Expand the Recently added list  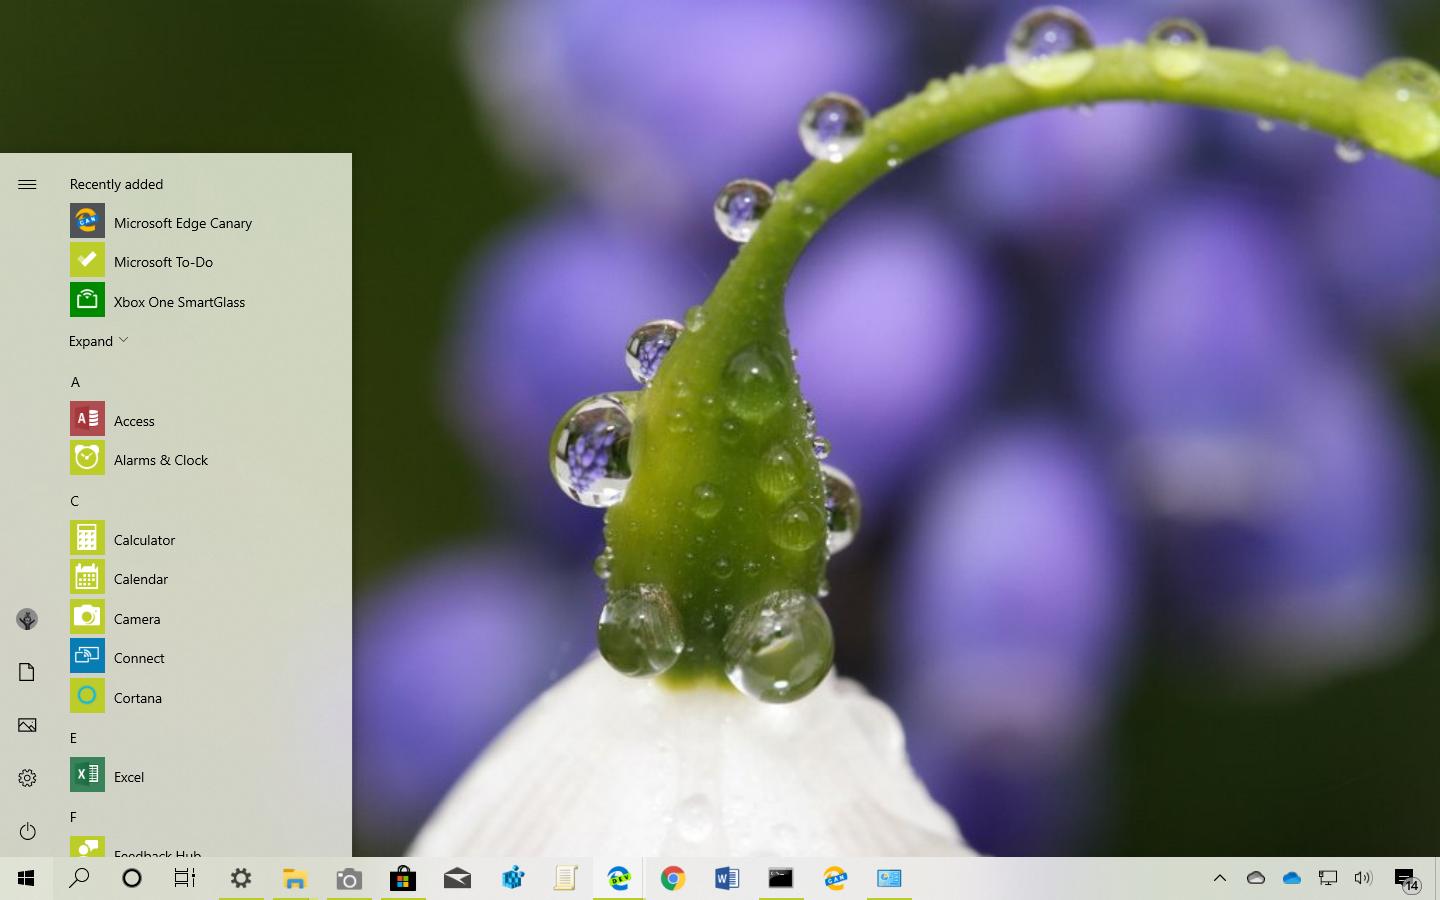click(x=99, y=341)
